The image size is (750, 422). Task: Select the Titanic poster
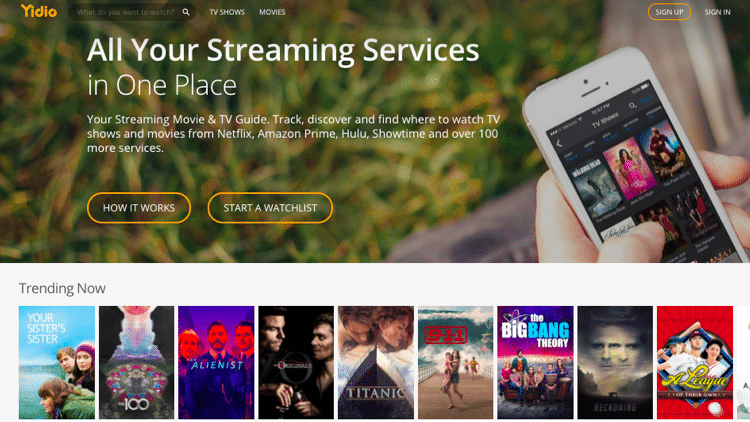(x=376, y=363)
